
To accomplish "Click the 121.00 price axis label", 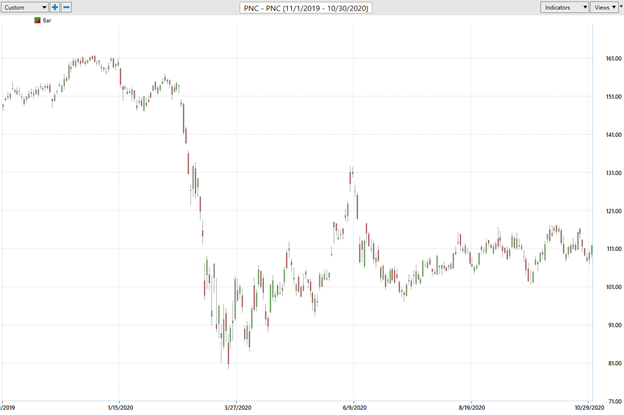I will pyautogui.click(x=613, y=211).
